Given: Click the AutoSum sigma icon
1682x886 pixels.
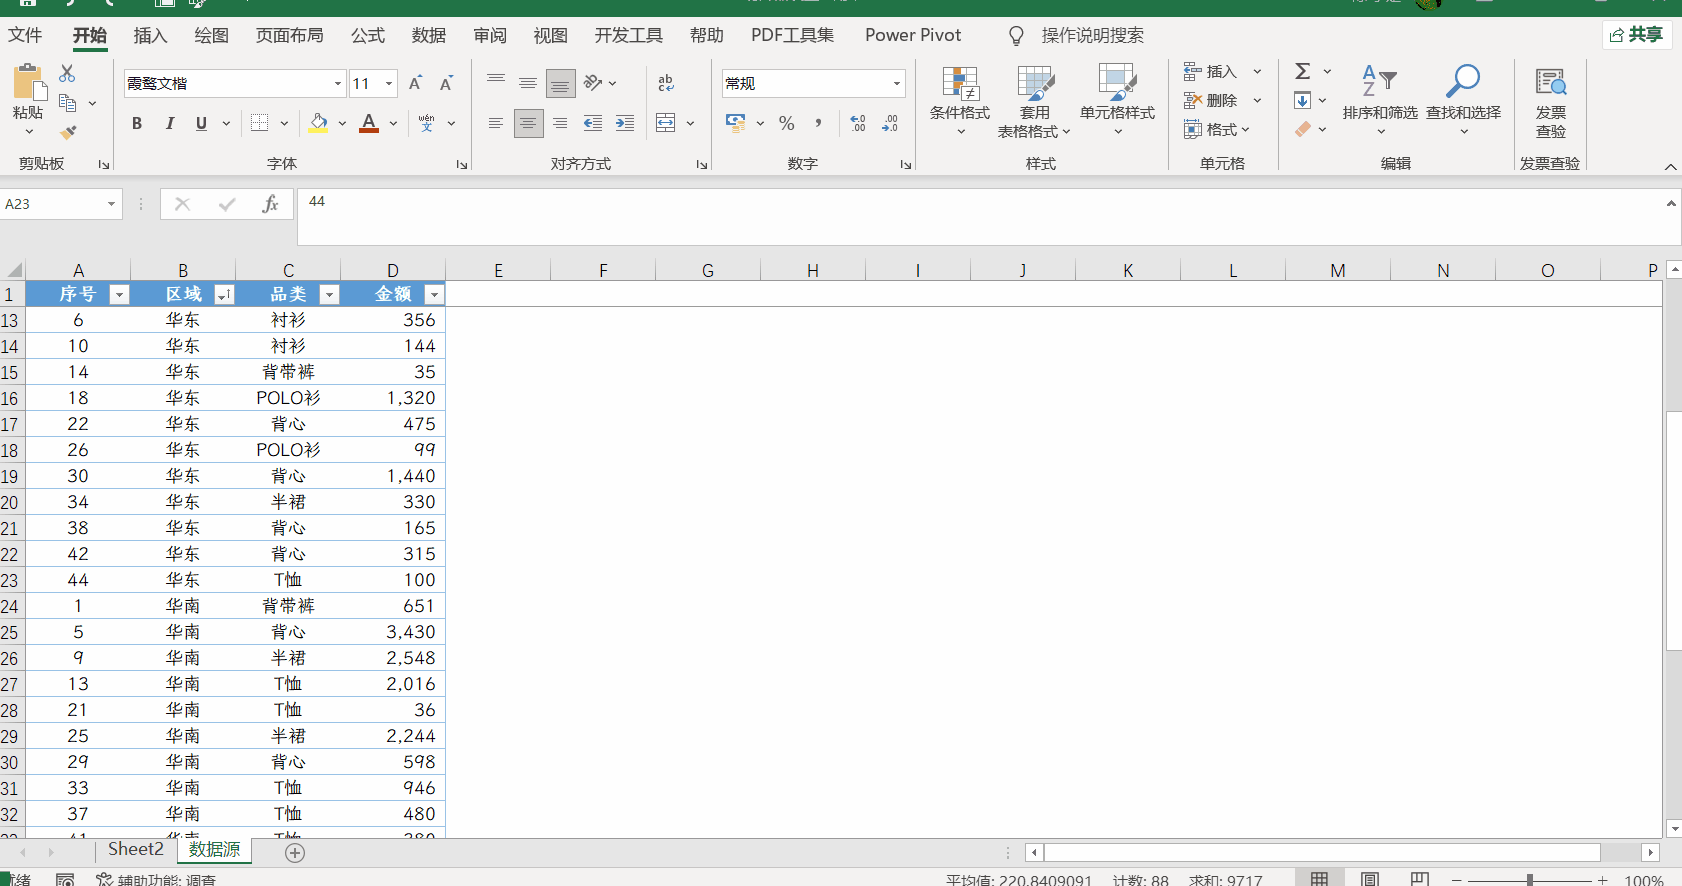Looking at the screenshot, I should pos(1302,71).
